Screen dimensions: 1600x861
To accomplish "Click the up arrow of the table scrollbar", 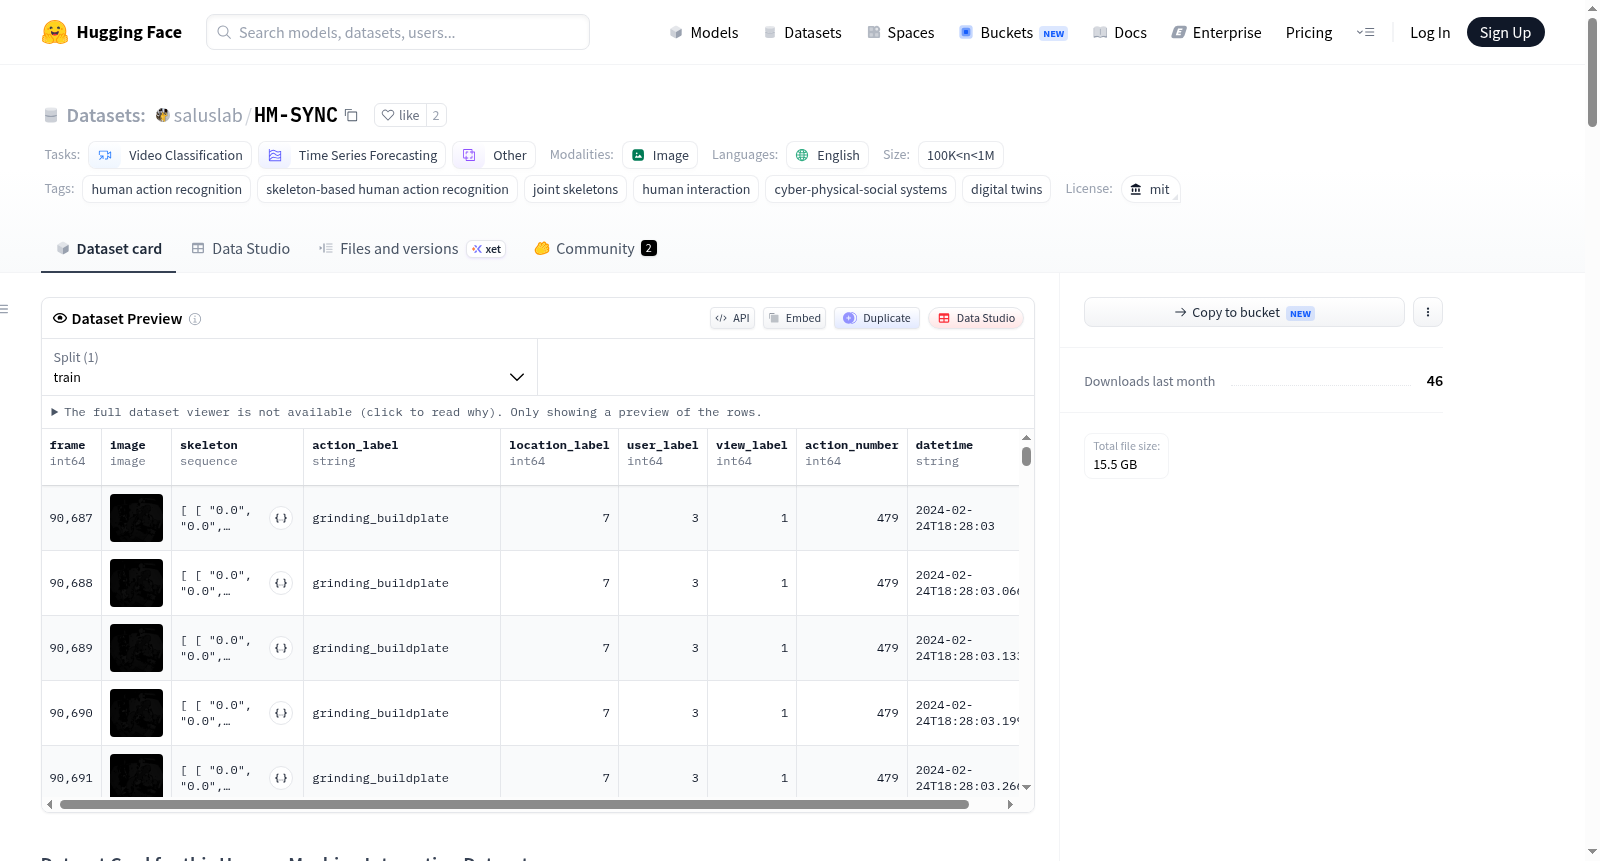I will [x=1026, y=438].
